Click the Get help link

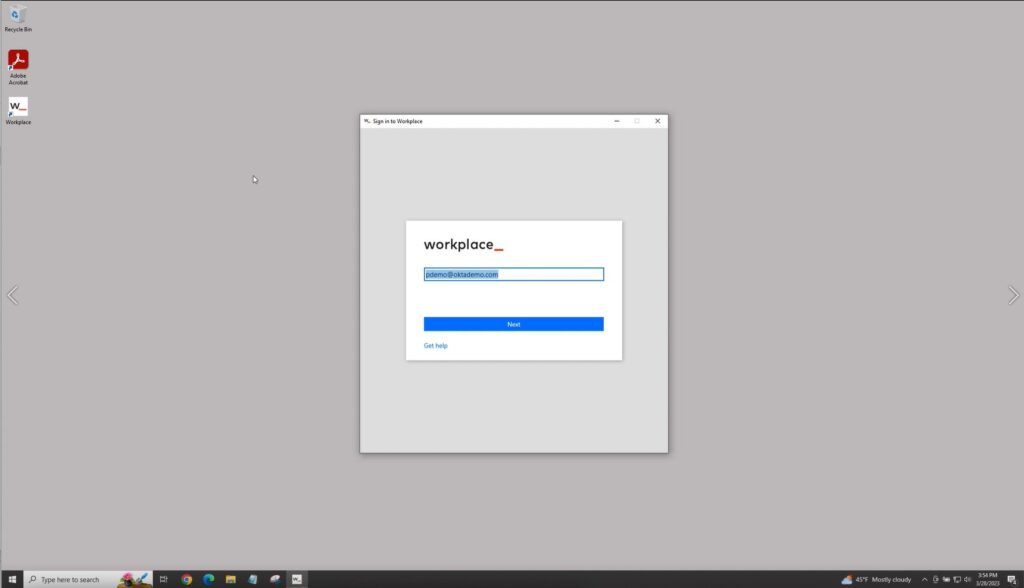pyautogui.click(x=436, y=346)
